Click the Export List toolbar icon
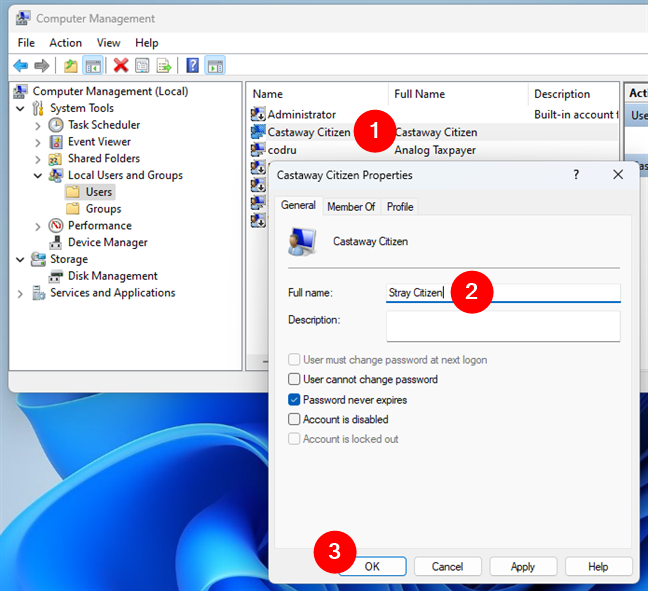 pos(164,65)
